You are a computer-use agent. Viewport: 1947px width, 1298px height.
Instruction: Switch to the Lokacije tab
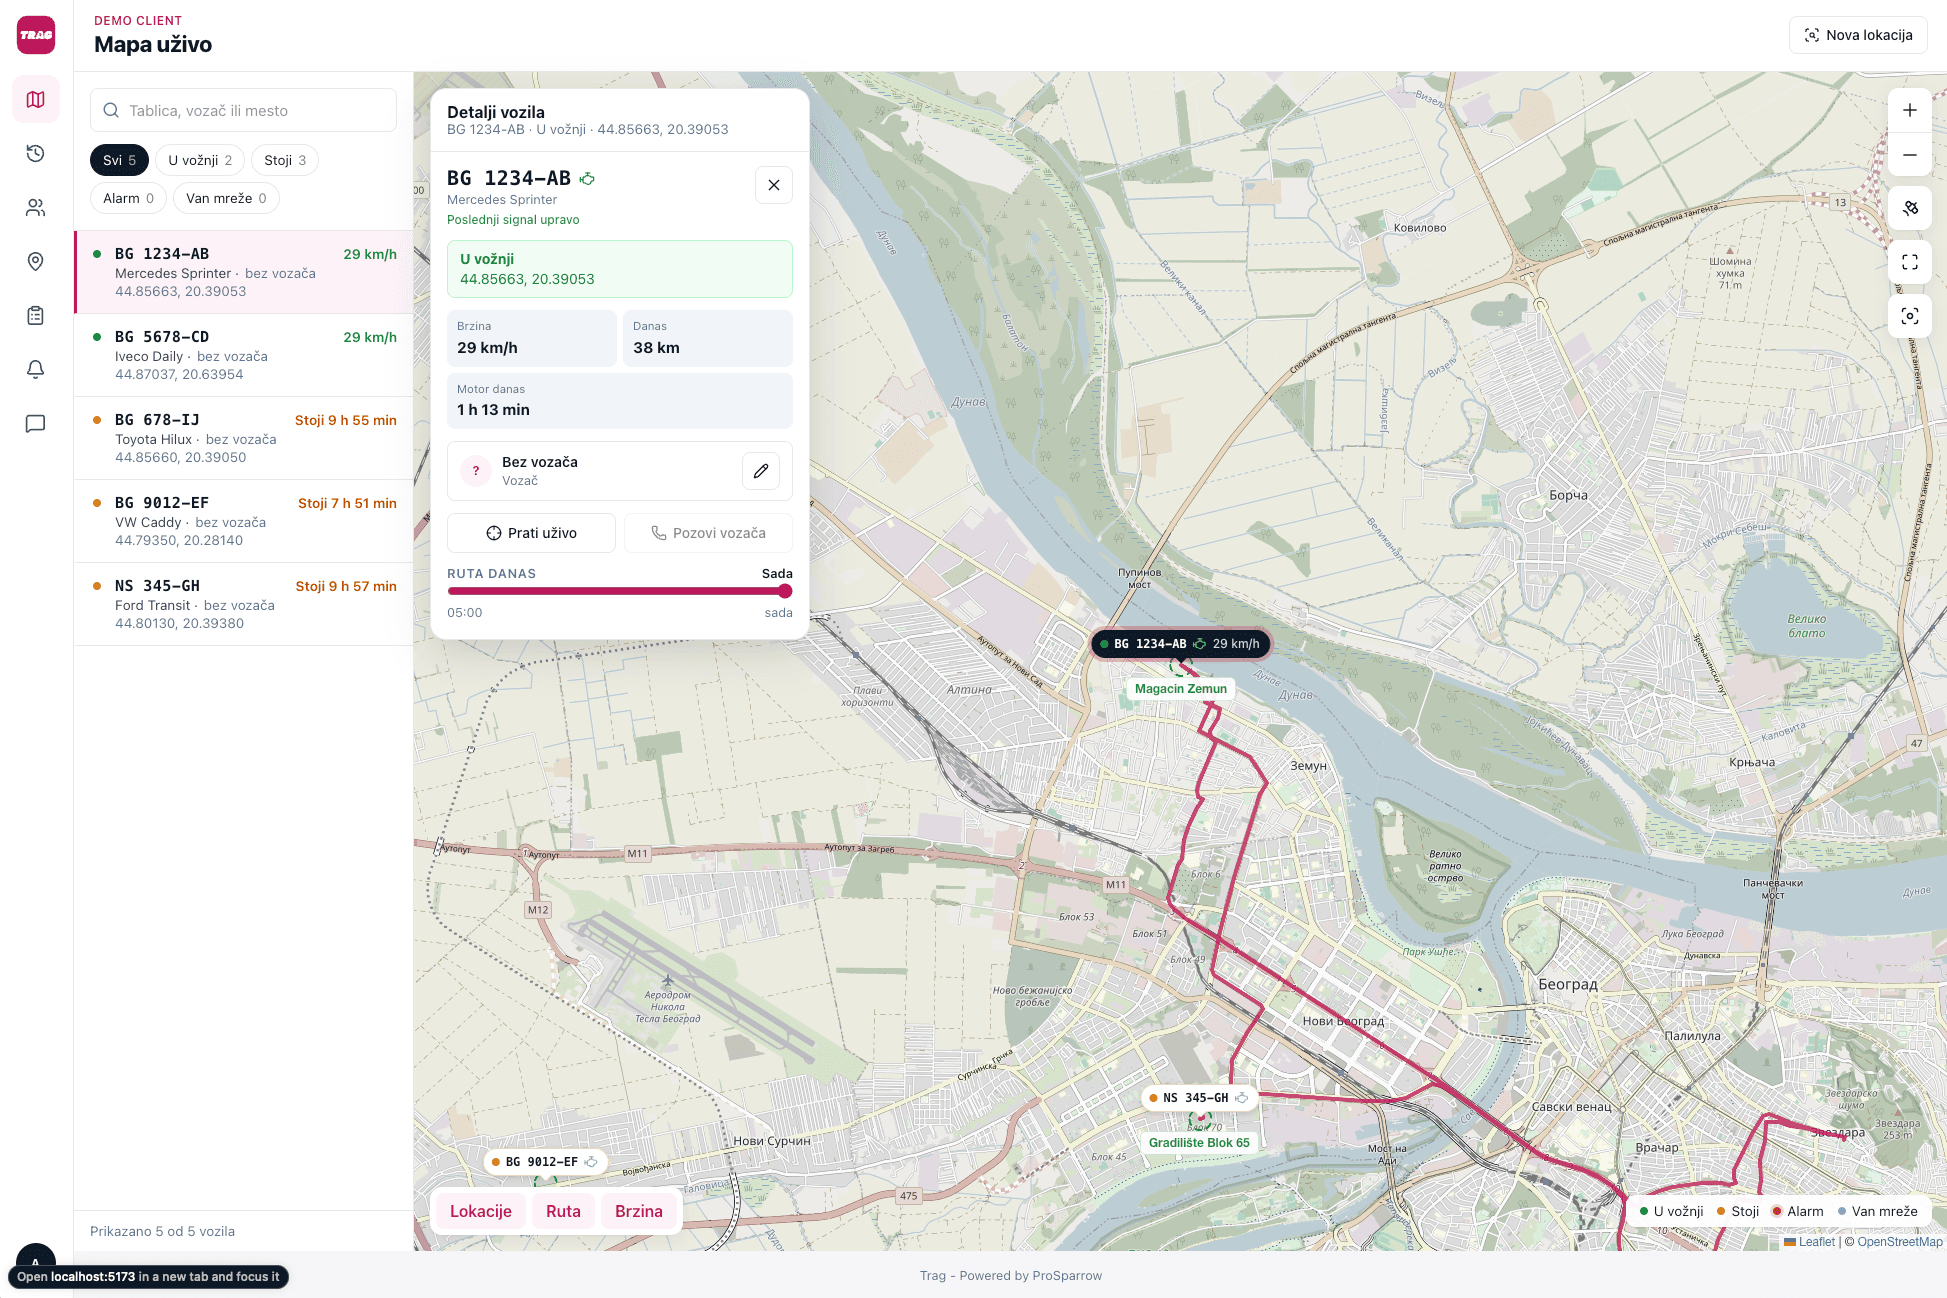point(481,1211)
